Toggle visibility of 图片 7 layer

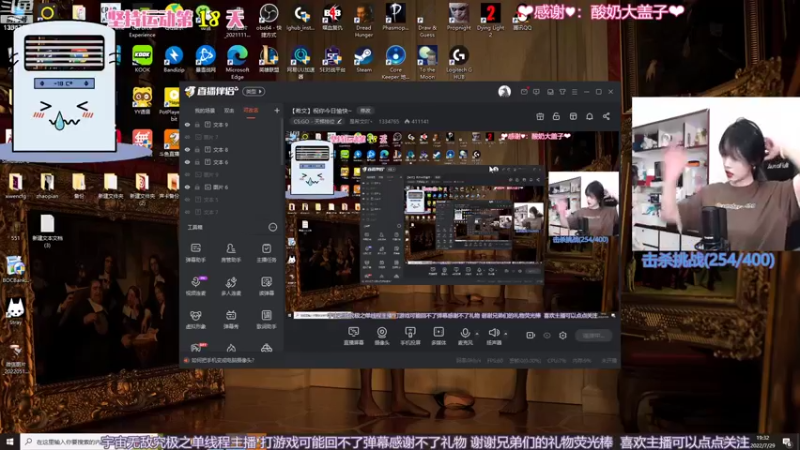(187, 137)
